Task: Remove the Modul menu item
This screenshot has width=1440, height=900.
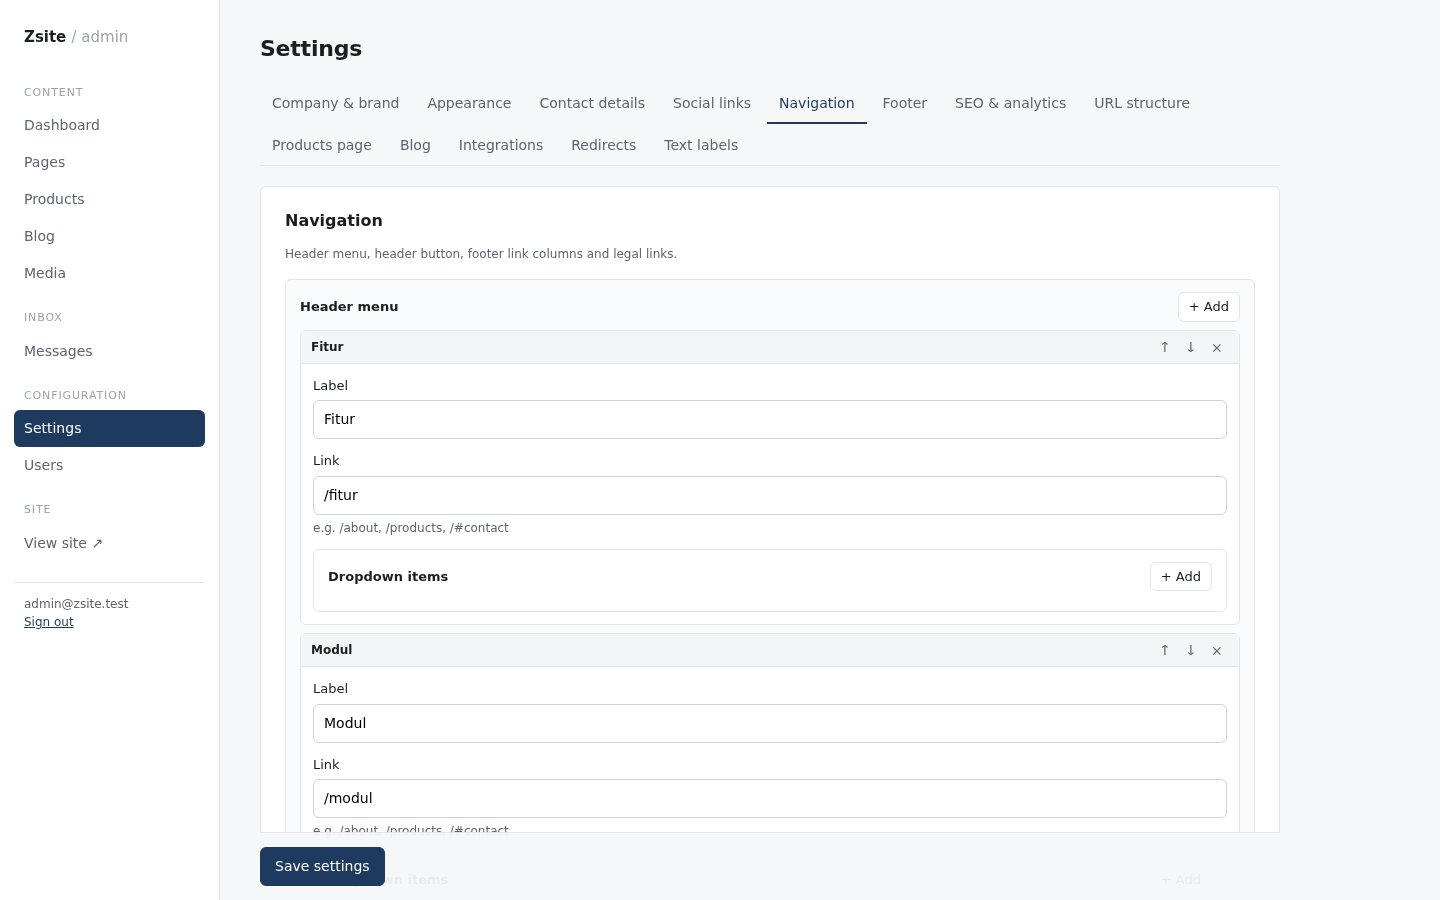Action: pos(1217,650)
